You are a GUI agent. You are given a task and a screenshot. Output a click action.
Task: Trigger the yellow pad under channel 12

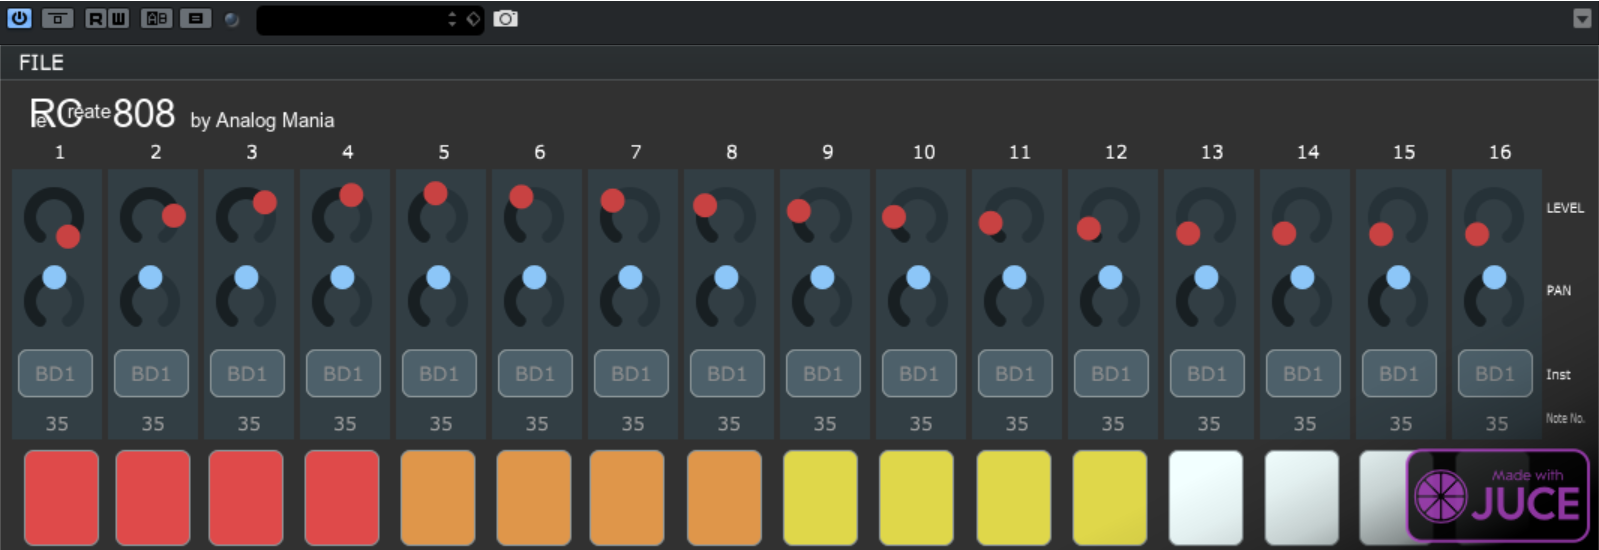pyautogui.click(x=1110, y=497)
